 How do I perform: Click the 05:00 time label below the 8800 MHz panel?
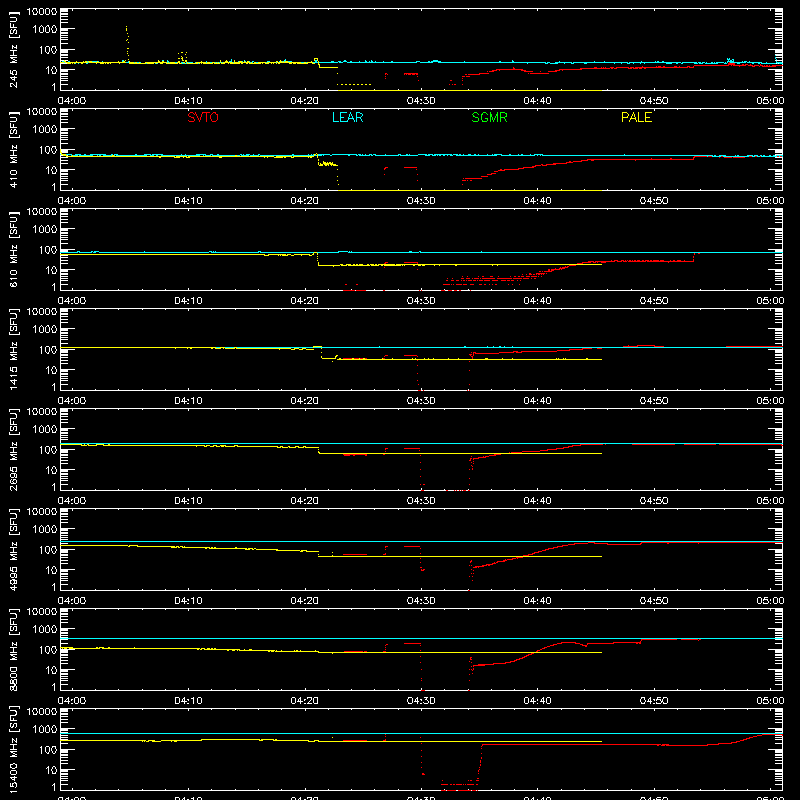tap(770, 701)
